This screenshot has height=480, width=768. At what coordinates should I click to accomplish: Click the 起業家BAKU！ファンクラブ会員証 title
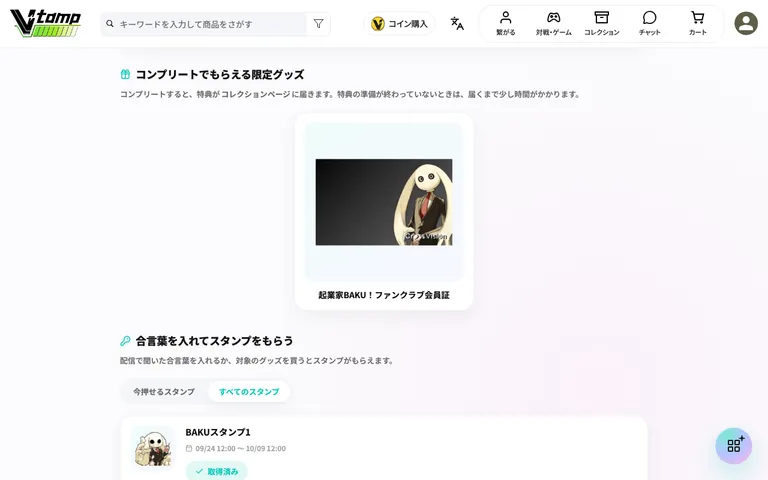tap(384, 295)
